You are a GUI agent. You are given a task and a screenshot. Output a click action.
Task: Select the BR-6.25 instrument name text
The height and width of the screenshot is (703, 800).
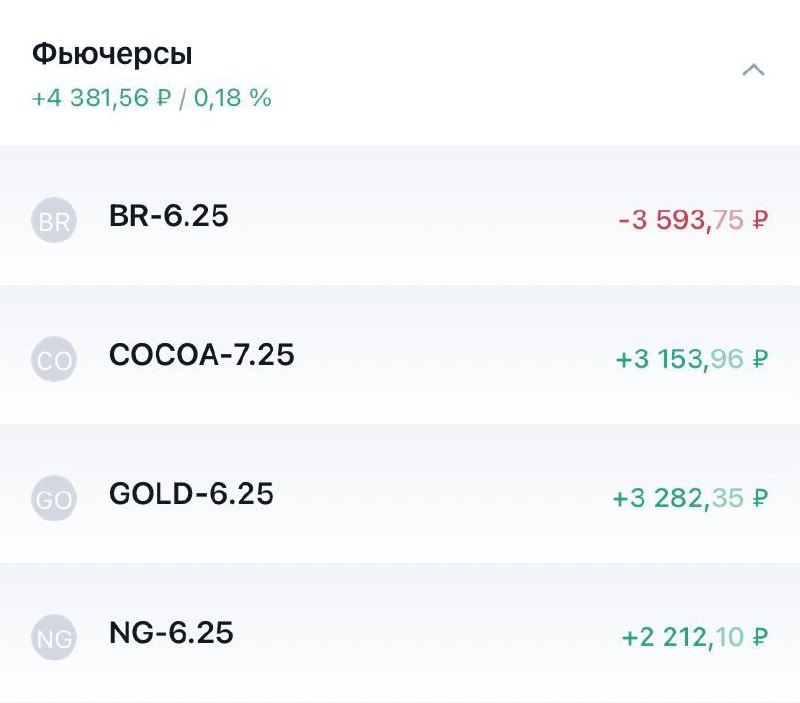click(x=168, y=216)
